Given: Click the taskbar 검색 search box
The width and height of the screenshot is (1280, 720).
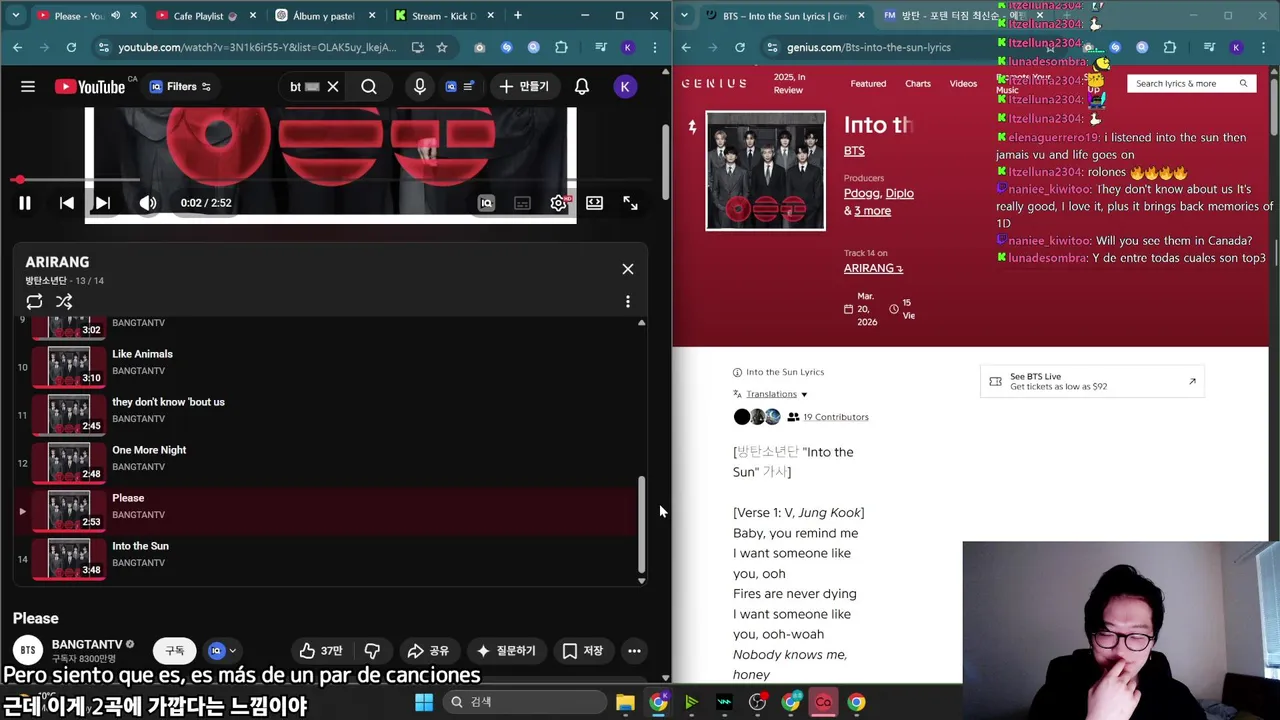Looking at the screenshot, I should pos(523,702).
